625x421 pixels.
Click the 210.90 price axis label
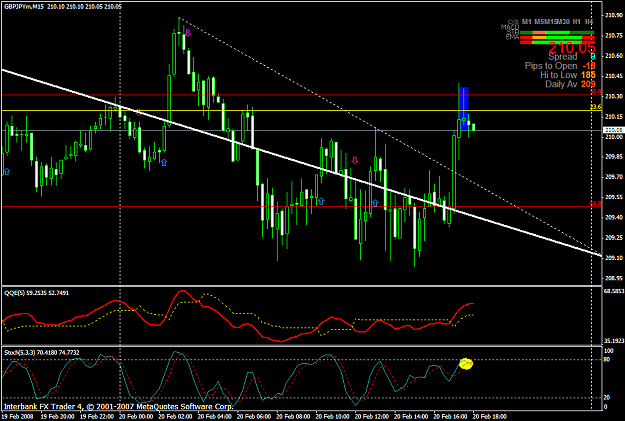click(x=613, y=15)
